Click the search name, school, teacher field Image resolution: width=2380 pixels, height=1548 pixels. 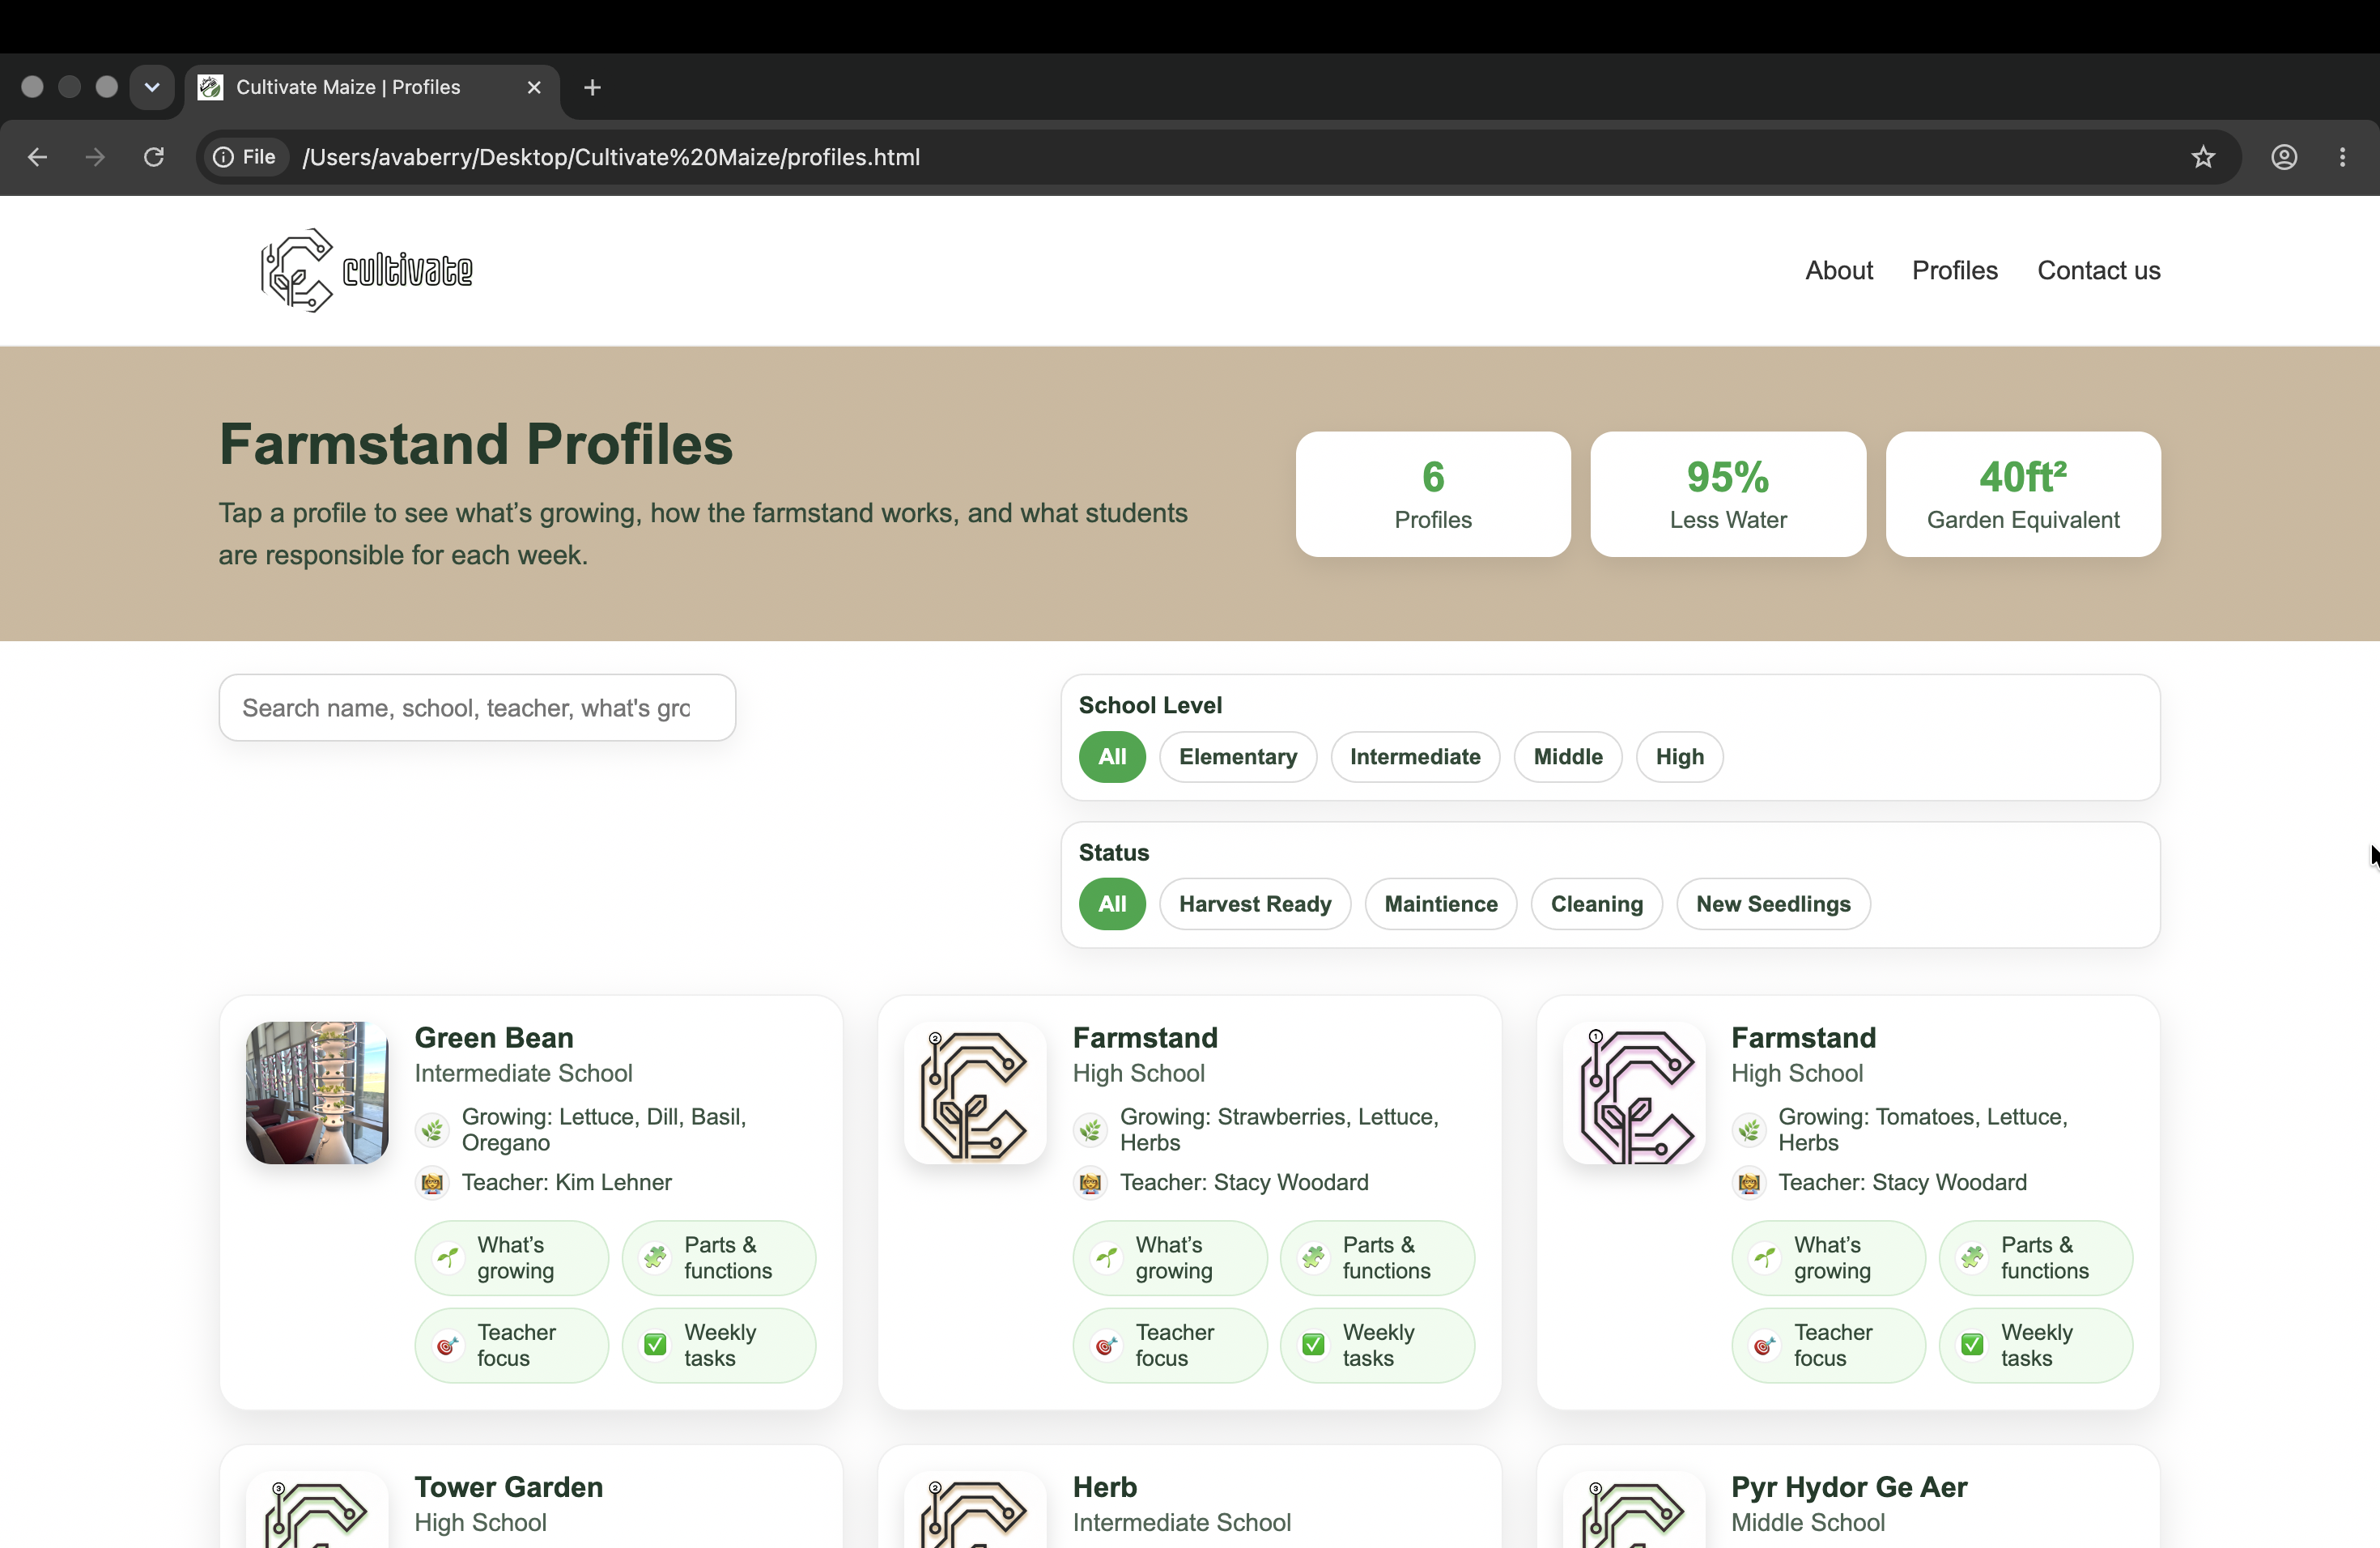pos(477,708)
